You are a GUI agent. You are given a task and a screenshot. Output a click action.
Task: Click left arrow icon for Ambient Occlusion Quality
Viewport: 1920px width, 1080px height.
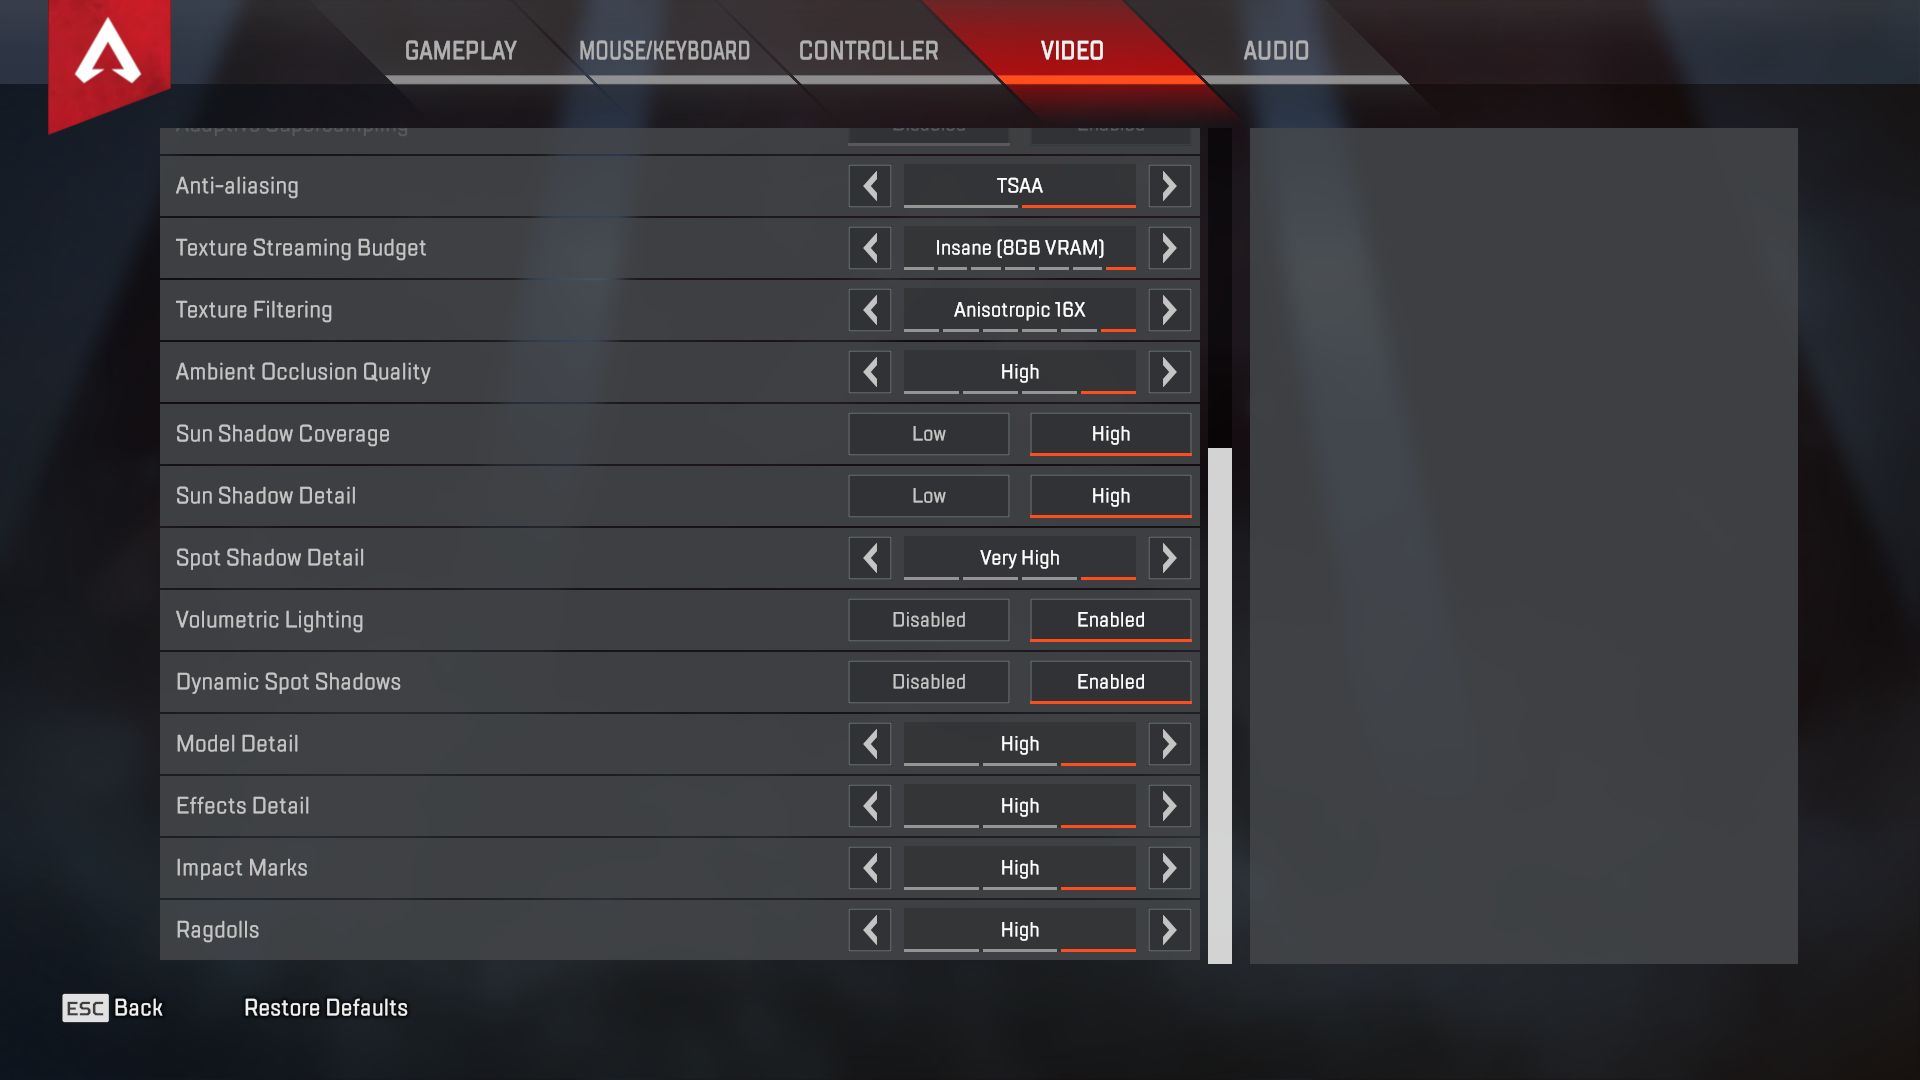pos(869,371)
